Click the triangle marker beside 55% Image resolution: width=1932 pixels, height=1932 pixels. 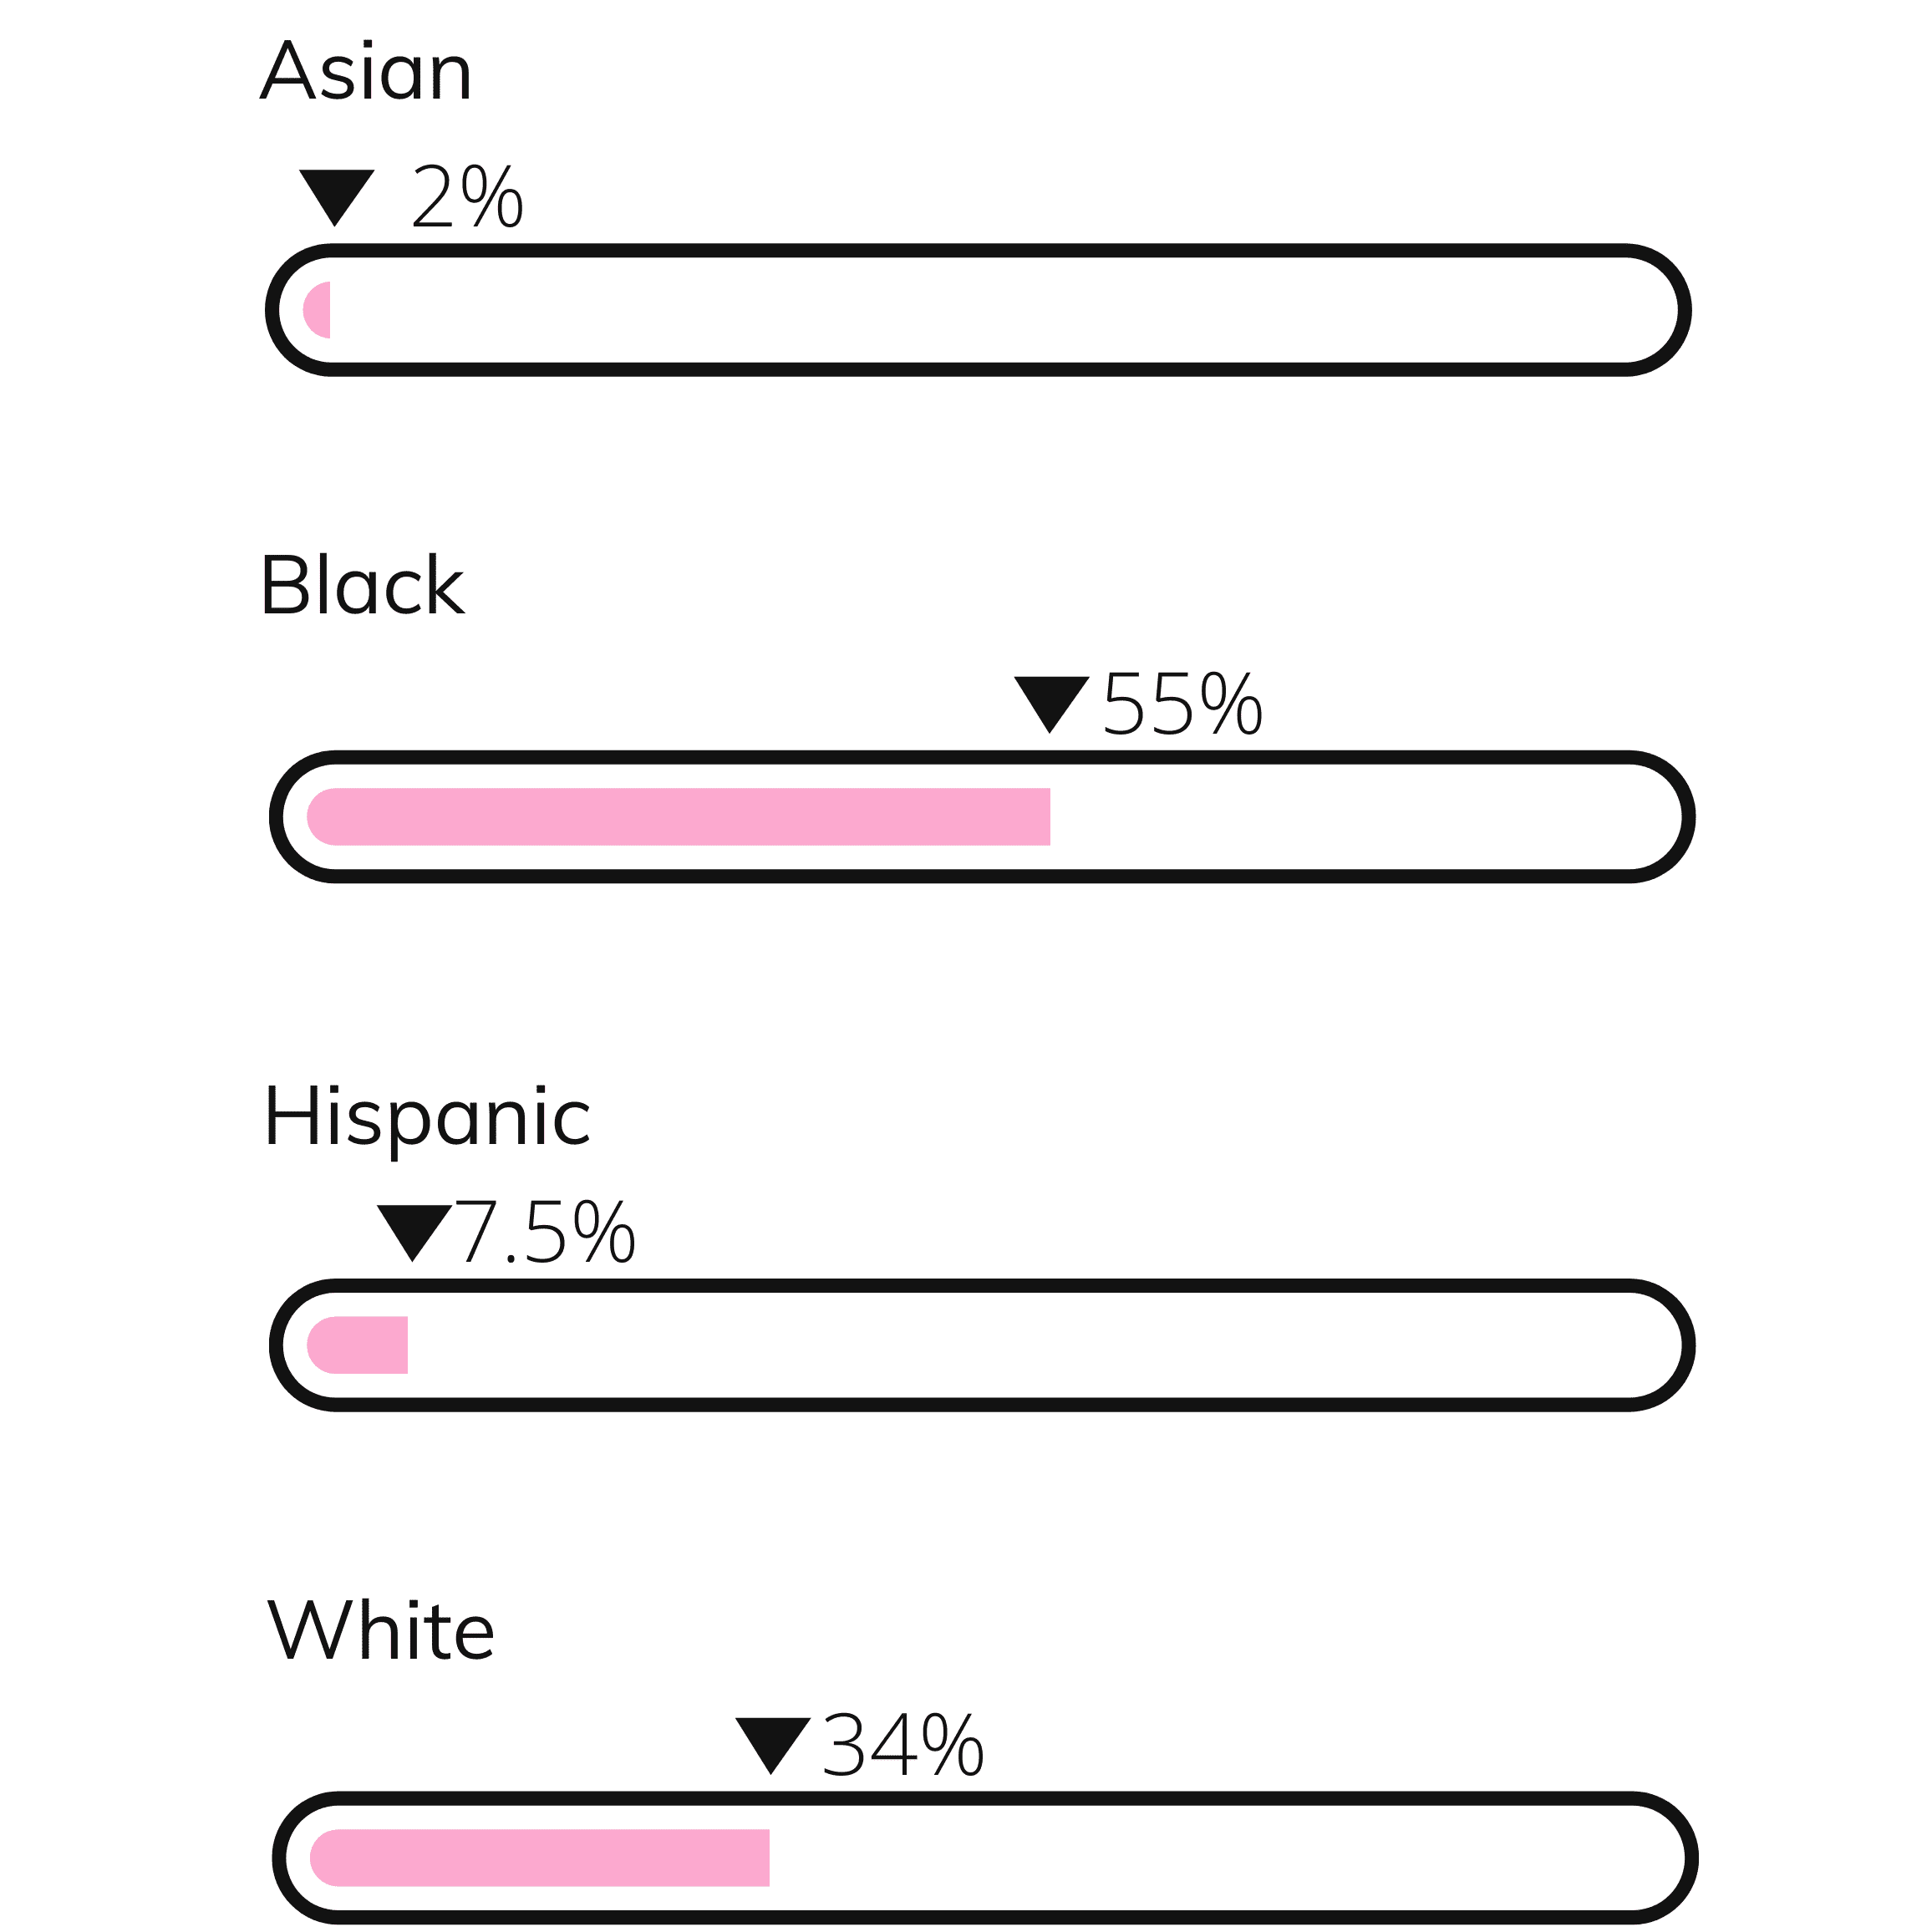click(x=1051, y=704)
